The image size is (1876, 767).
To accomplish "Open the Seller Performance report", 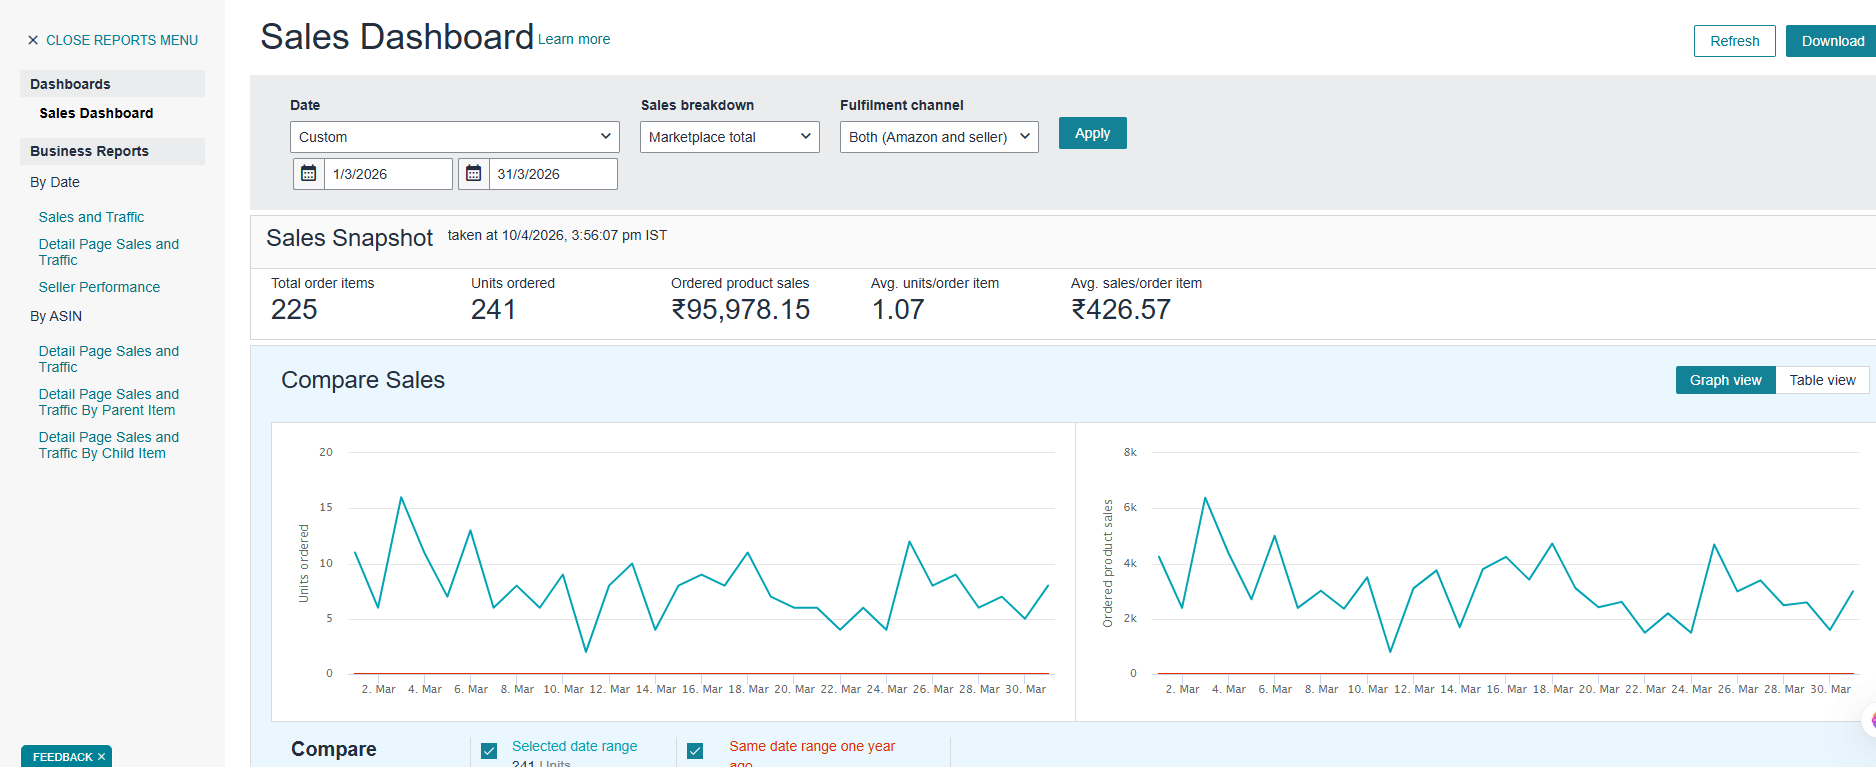I will pos(99,287).
